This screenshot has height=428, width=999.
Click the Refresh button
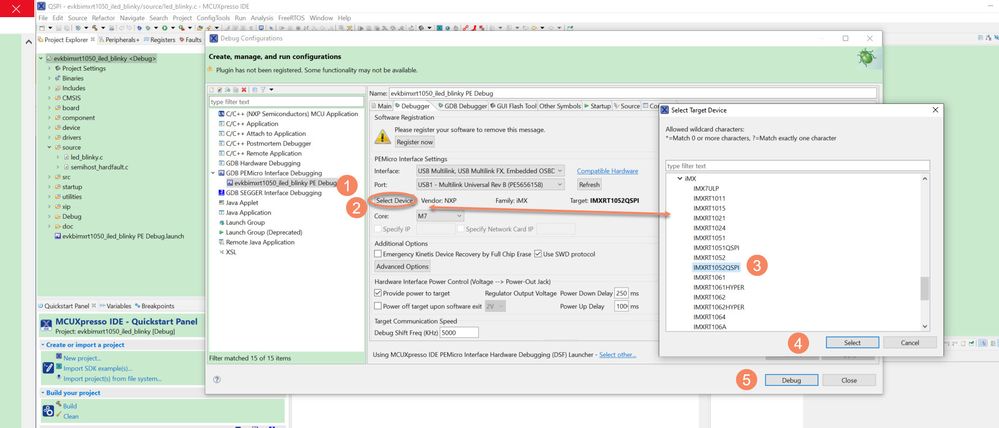point(589,185)
